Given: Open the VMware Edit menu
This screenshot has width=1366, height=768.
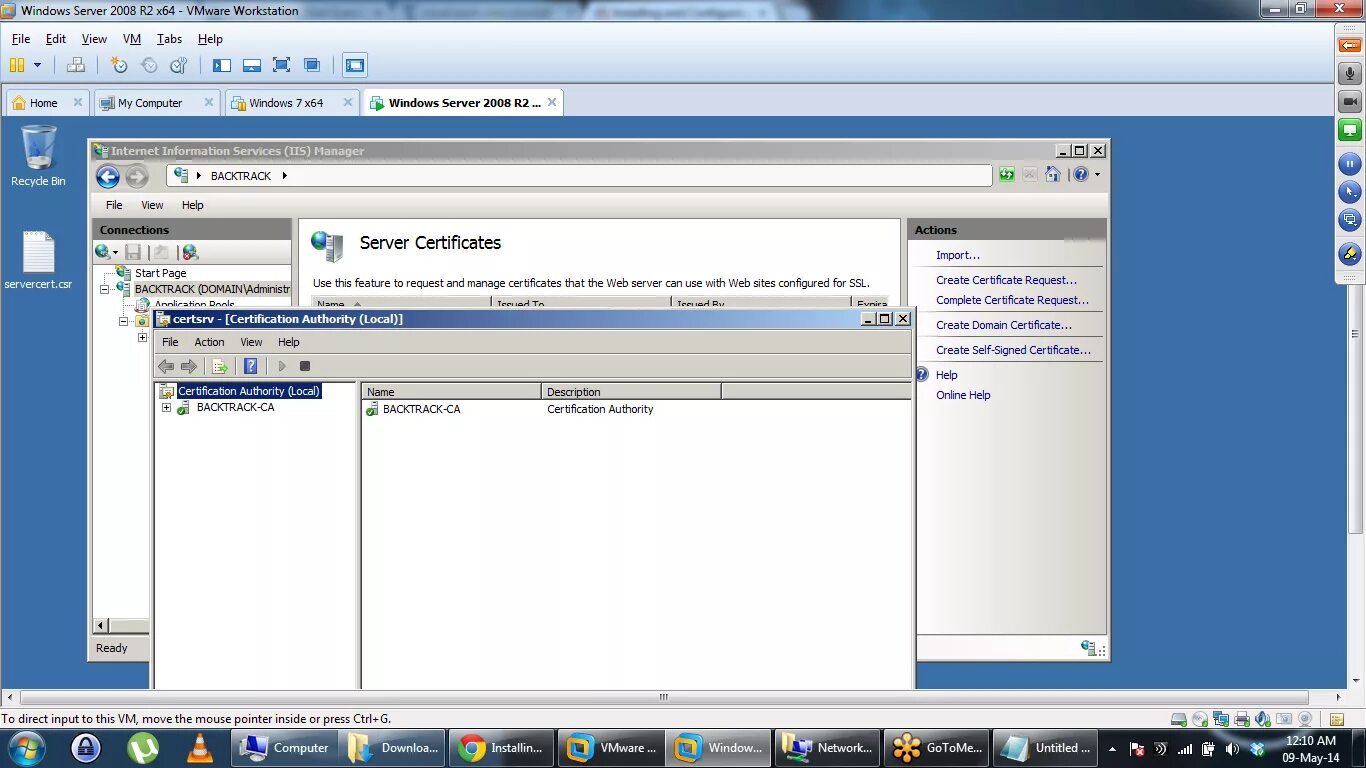Looking at the screenshot, I should pos(56,39).
